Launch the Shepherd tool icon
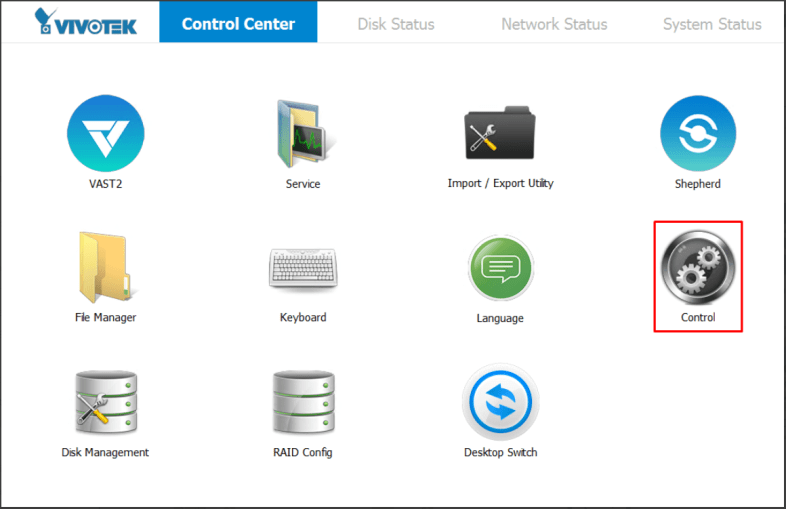 [697, 133]
